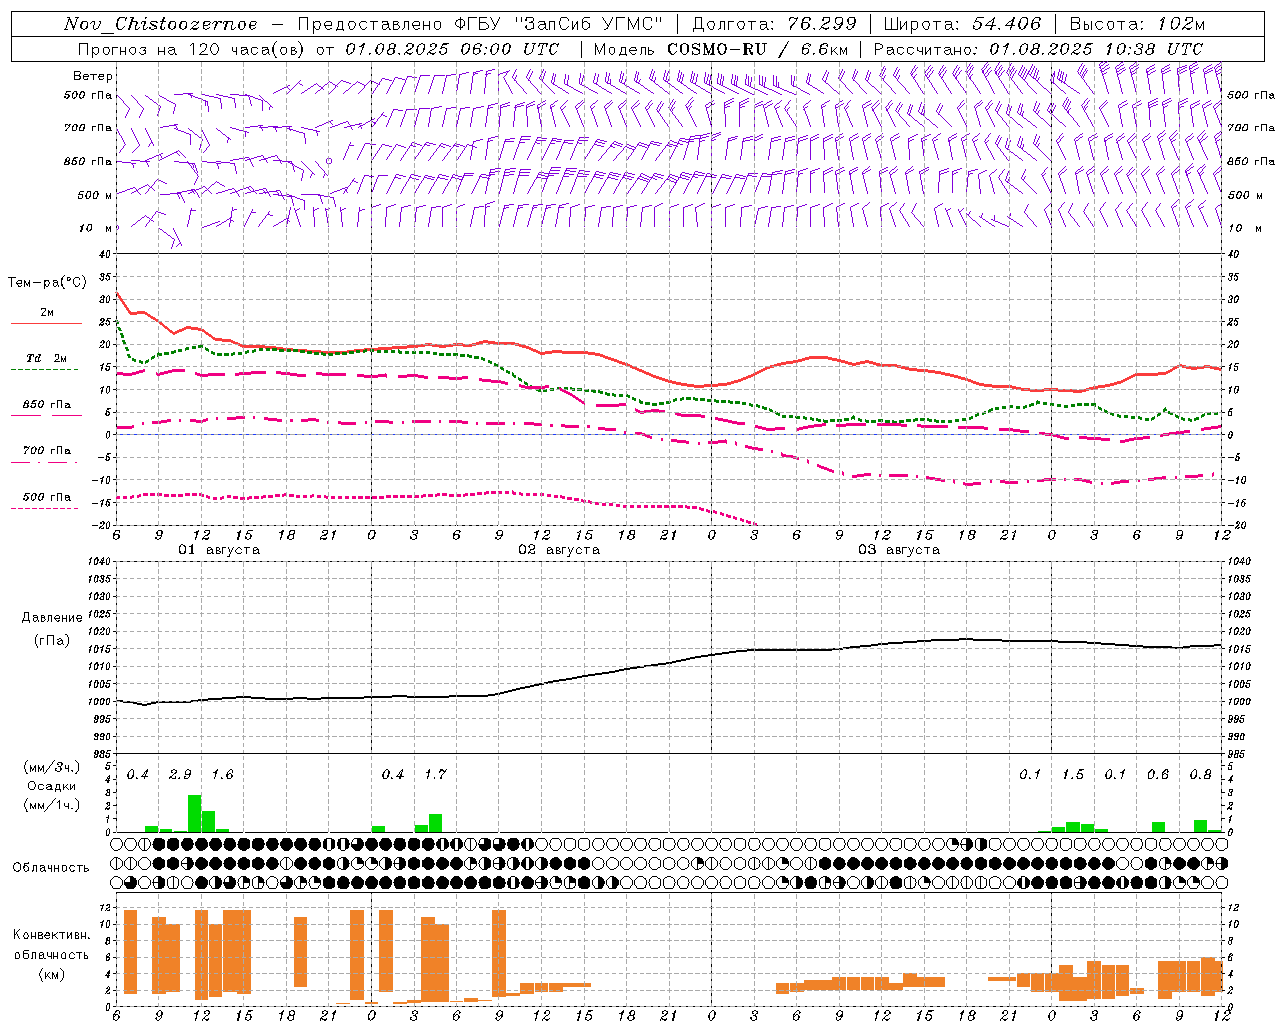Click the red solid line sample under '2м'
This screenshot has width=1280, height=1024.
click(46, 323)
